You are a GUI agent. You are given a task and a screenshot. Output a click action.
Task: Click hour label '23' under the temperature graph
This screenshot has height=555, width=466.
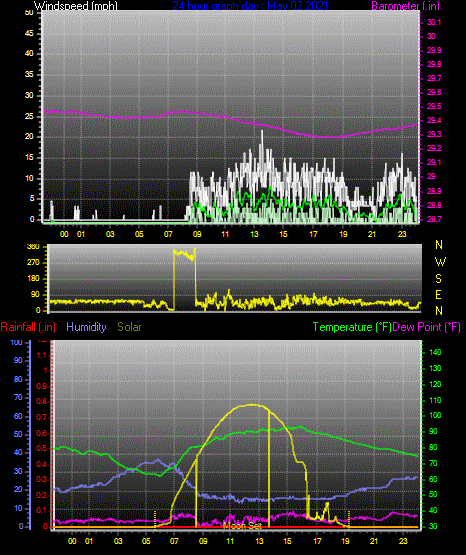click(x=403, y=541)
